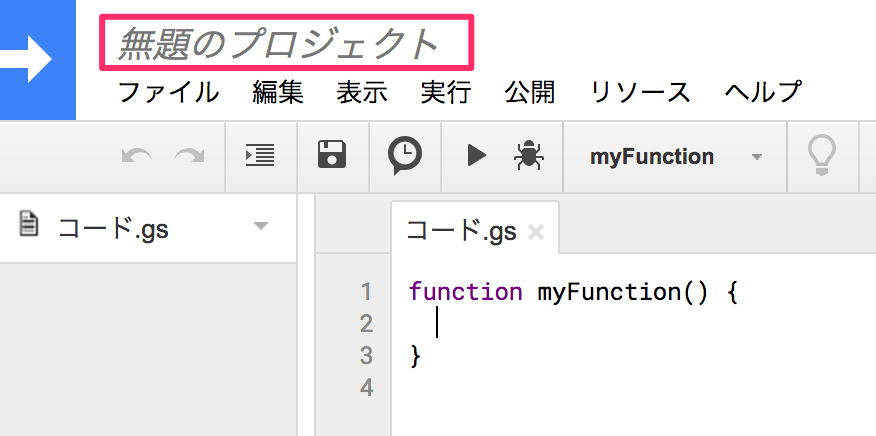Open the 公開 menu

click(530, 93)
